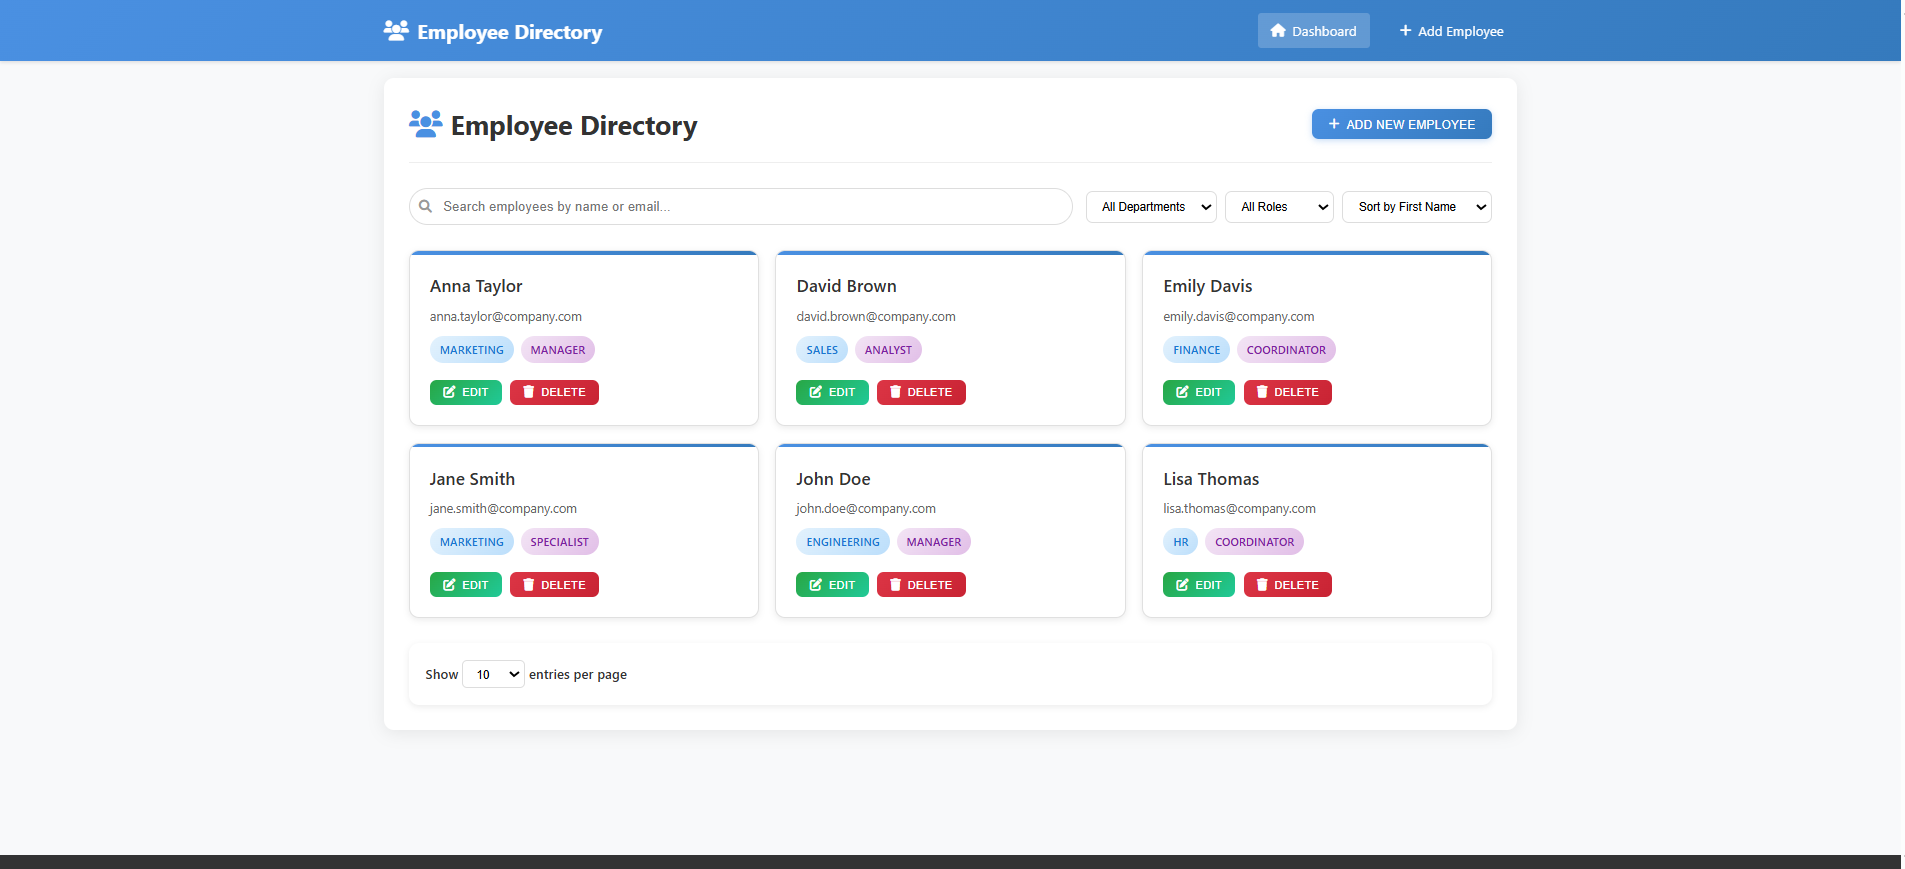Click the search magnifier icon
Image resolution: width=1905 pixels, height=869 pixels.
pyautogui.click(x=425, y=206)
